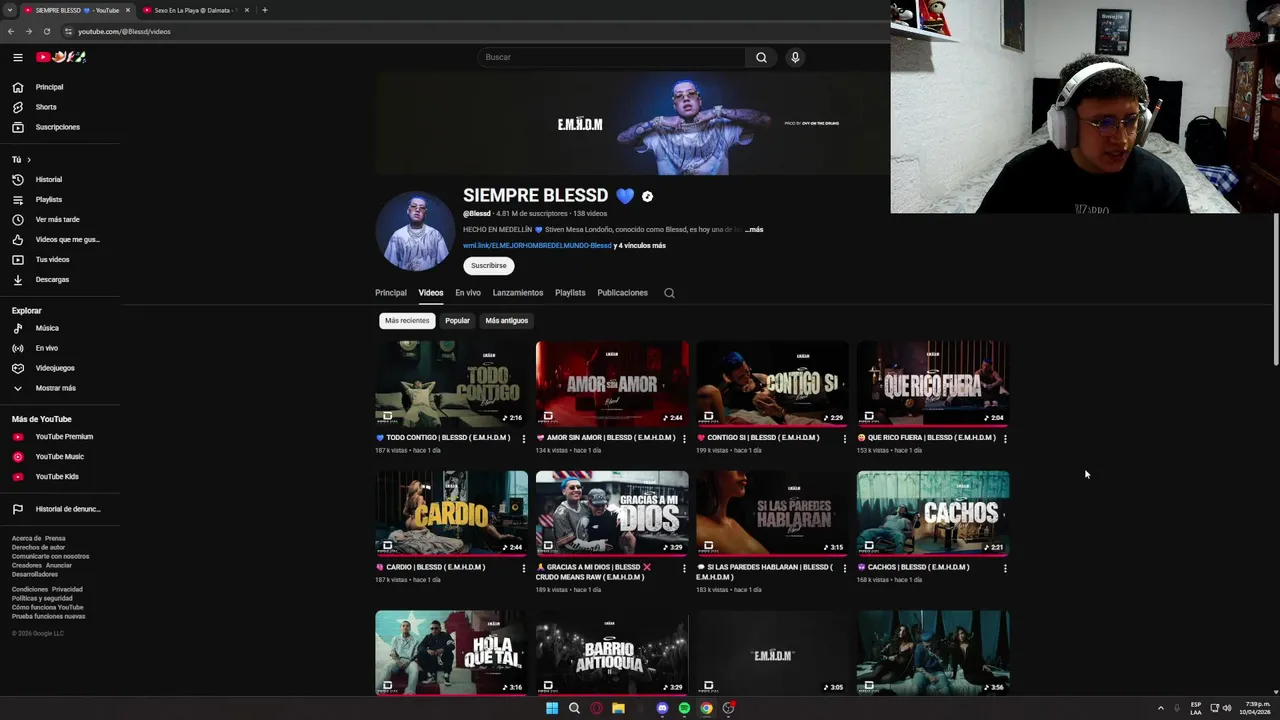Screen dimensions: 1280x720
Task: Open channel avatar image
Action: coord(416,231)
